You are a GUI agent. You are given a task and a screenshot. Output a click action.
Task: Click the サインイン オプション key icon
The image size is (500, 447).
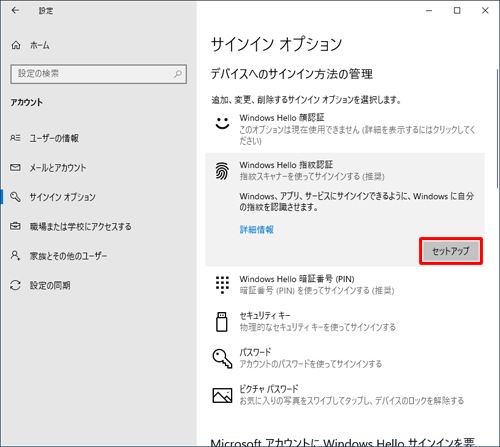[x=15, y=197]
